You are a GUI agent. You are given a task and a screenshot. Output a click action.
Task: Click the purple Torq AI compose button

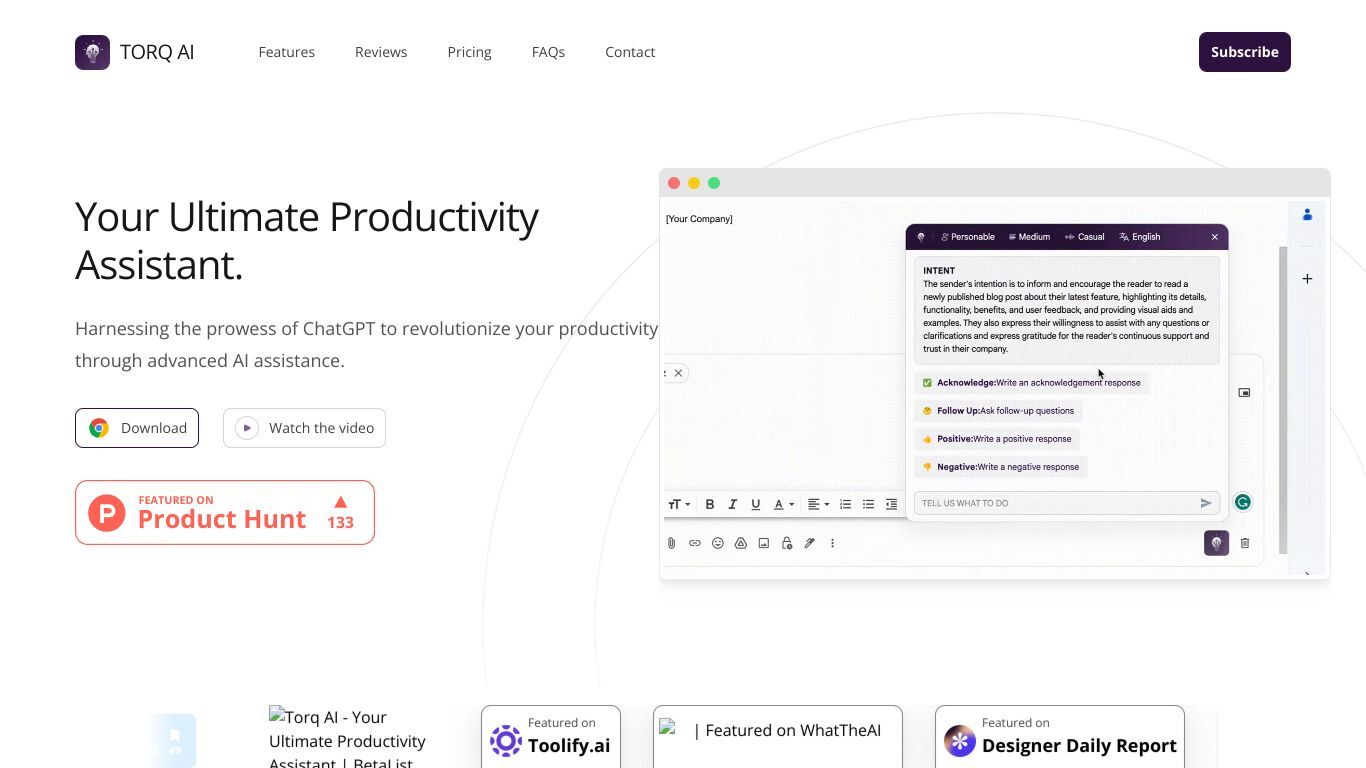1216,543
